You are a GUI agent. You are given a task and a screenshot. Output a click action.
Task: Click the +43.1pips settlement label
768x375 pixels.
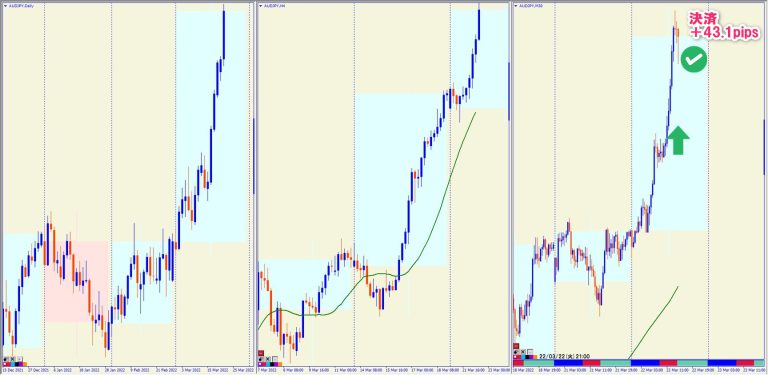tap(724, 33)
